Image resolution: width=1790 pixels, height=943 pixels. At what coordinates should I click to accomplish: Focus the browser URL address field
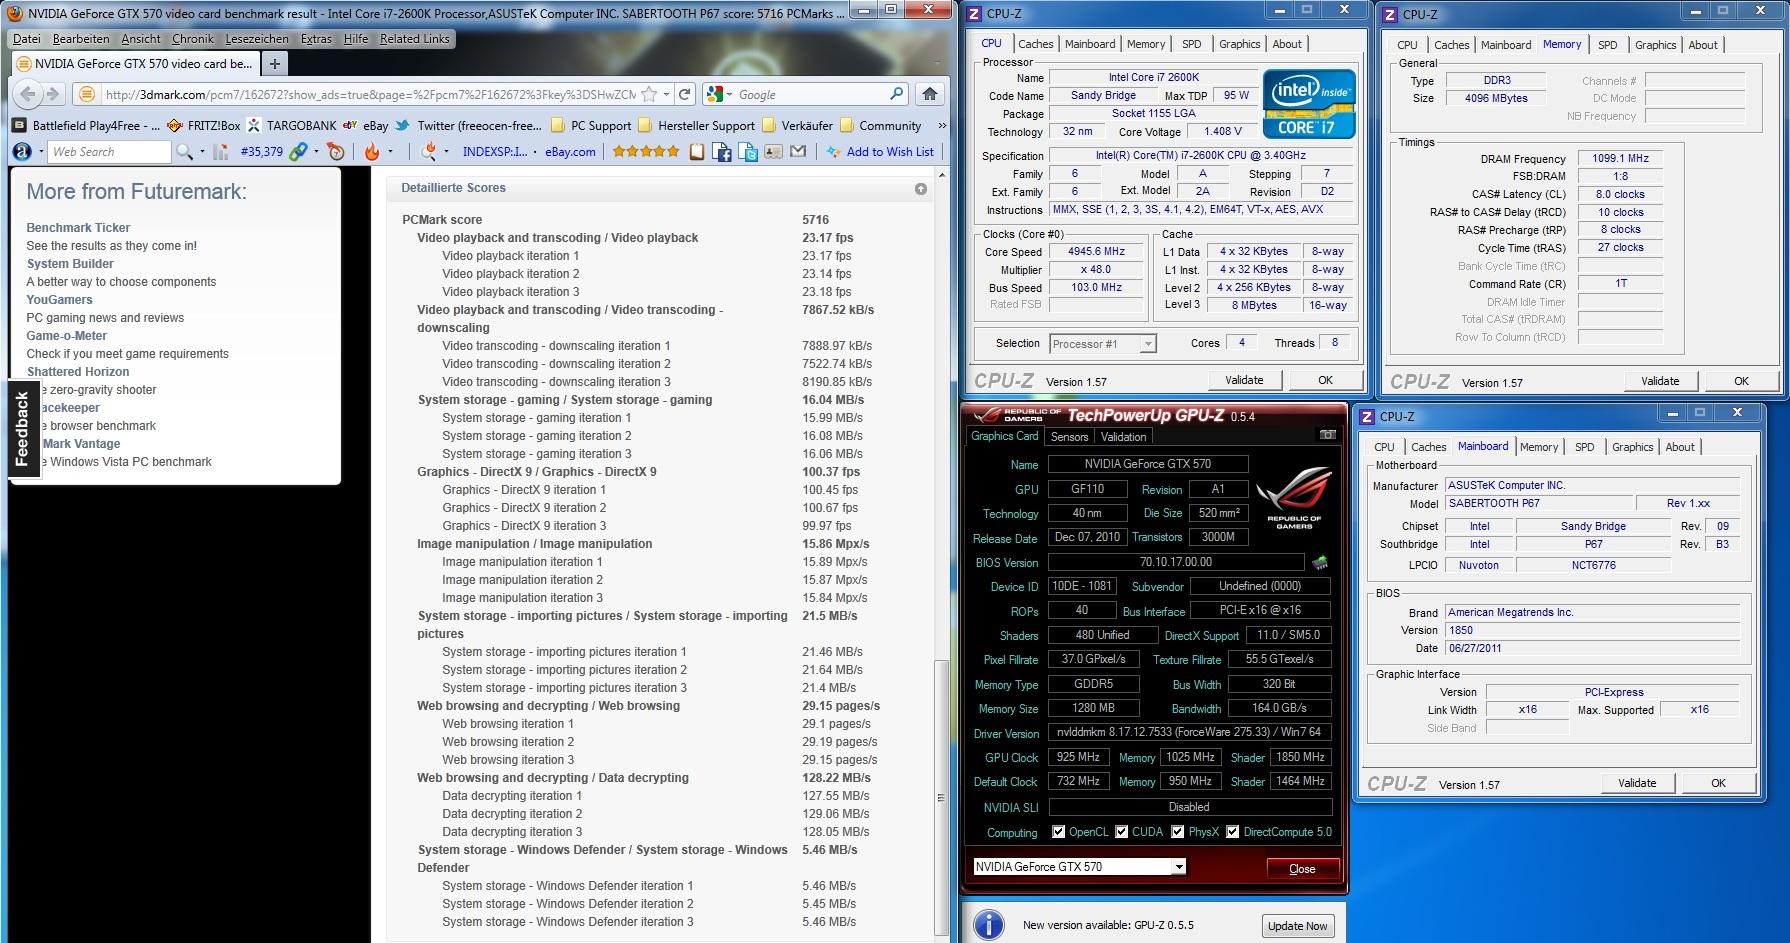pyautogui.click(x=369, y=94)
